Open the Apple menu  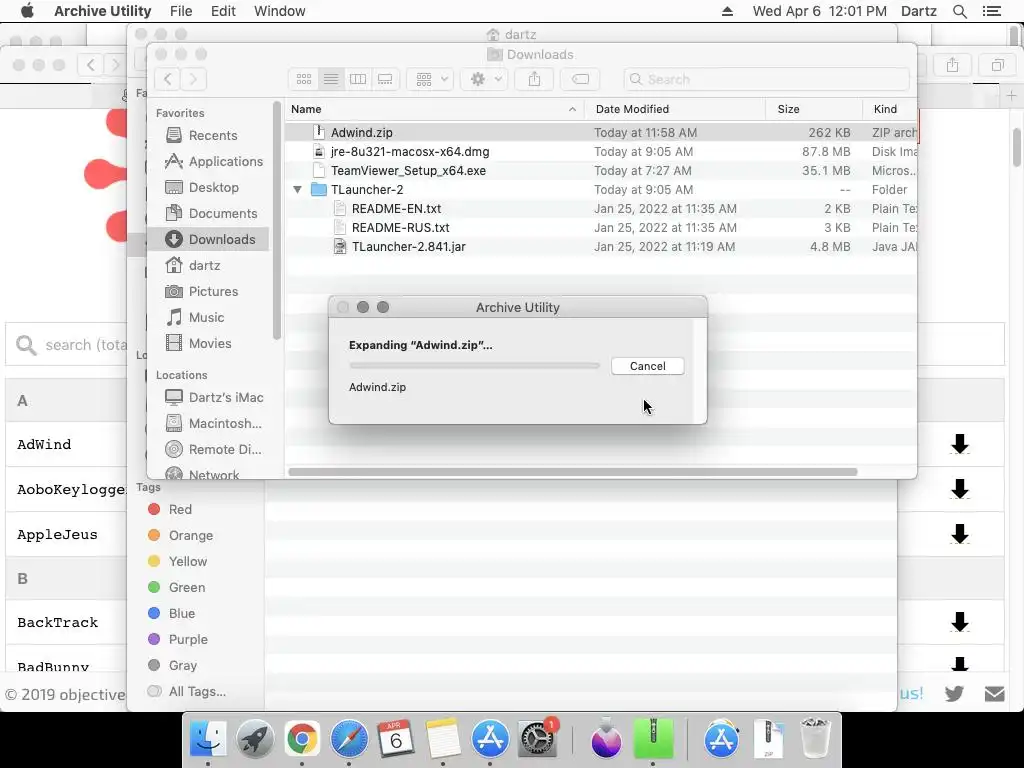pos(27,11)
